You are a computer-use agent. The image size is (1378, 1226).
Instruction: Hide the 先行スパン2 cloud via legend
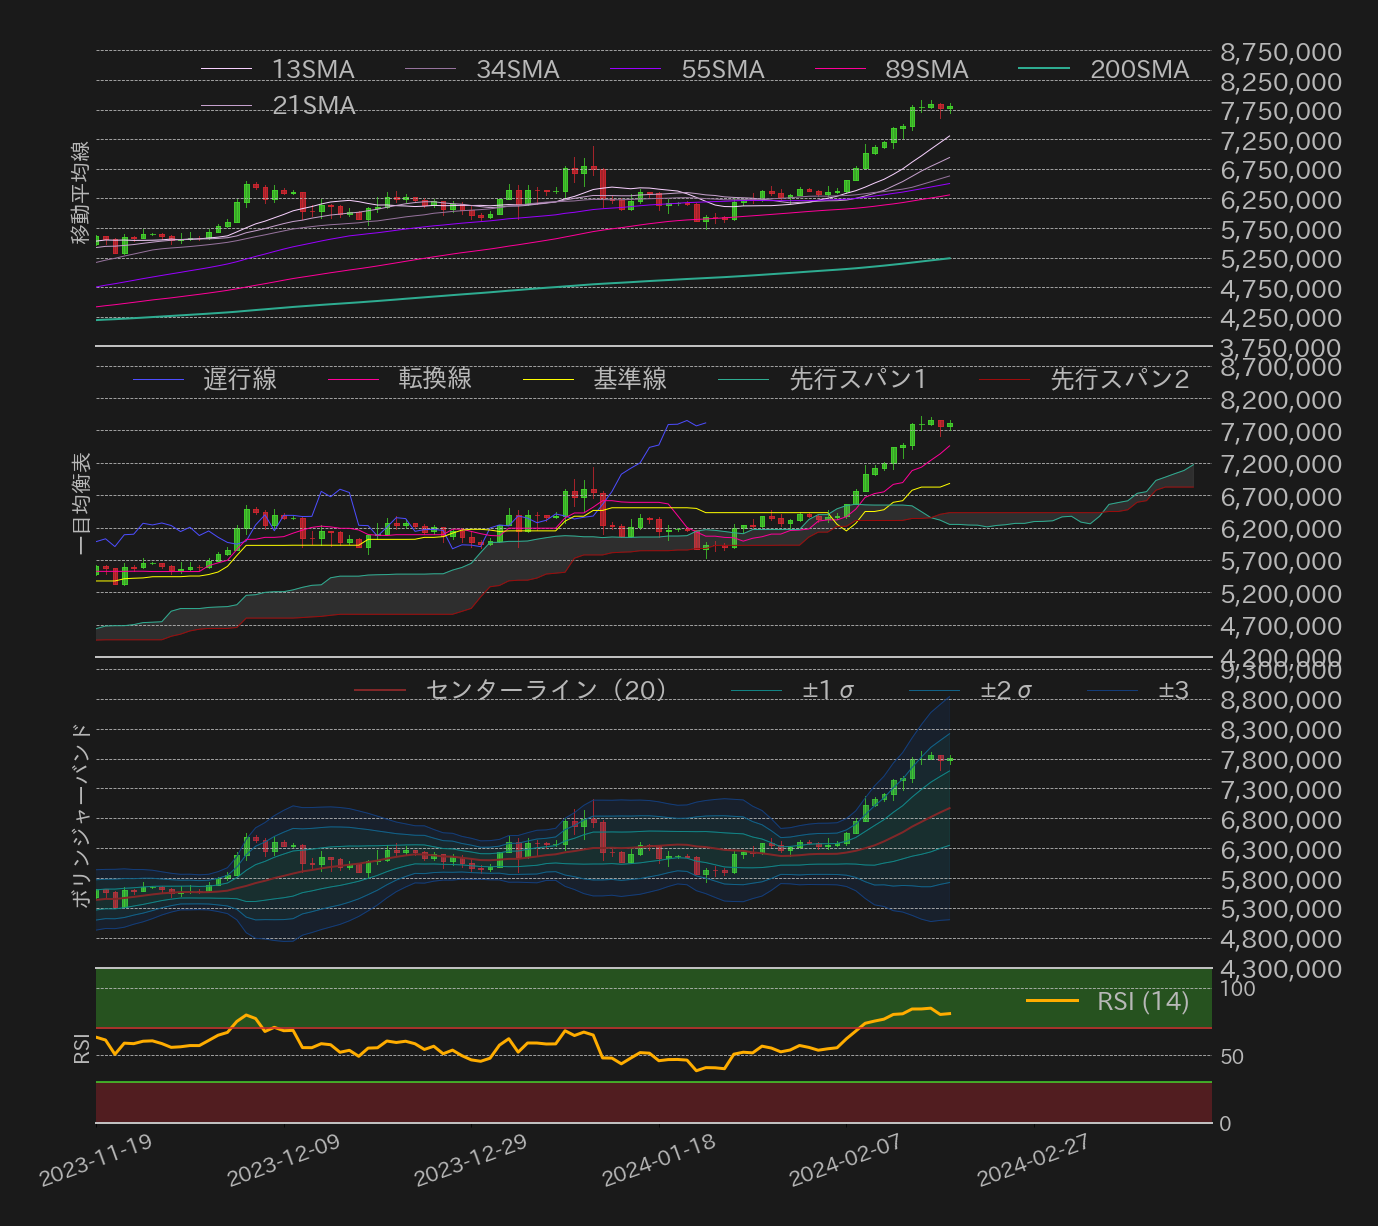(x=1118, y=380)
